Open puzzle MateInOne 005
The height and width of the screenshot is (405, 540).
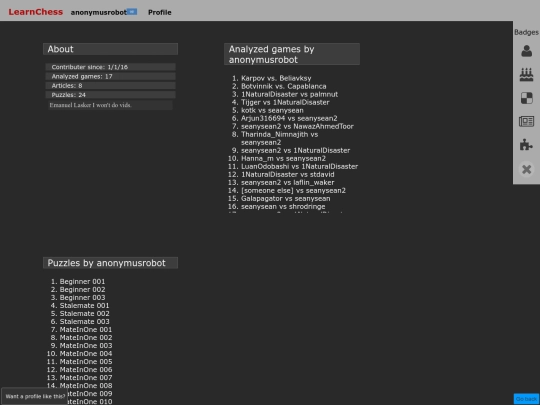click(x=86, y=362)
